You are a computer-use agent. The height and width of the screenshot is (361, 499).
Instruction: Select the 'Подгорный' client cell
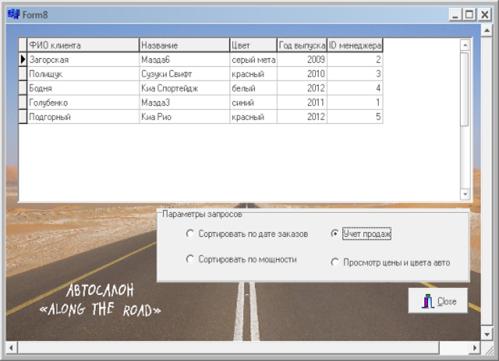[83, 117]
